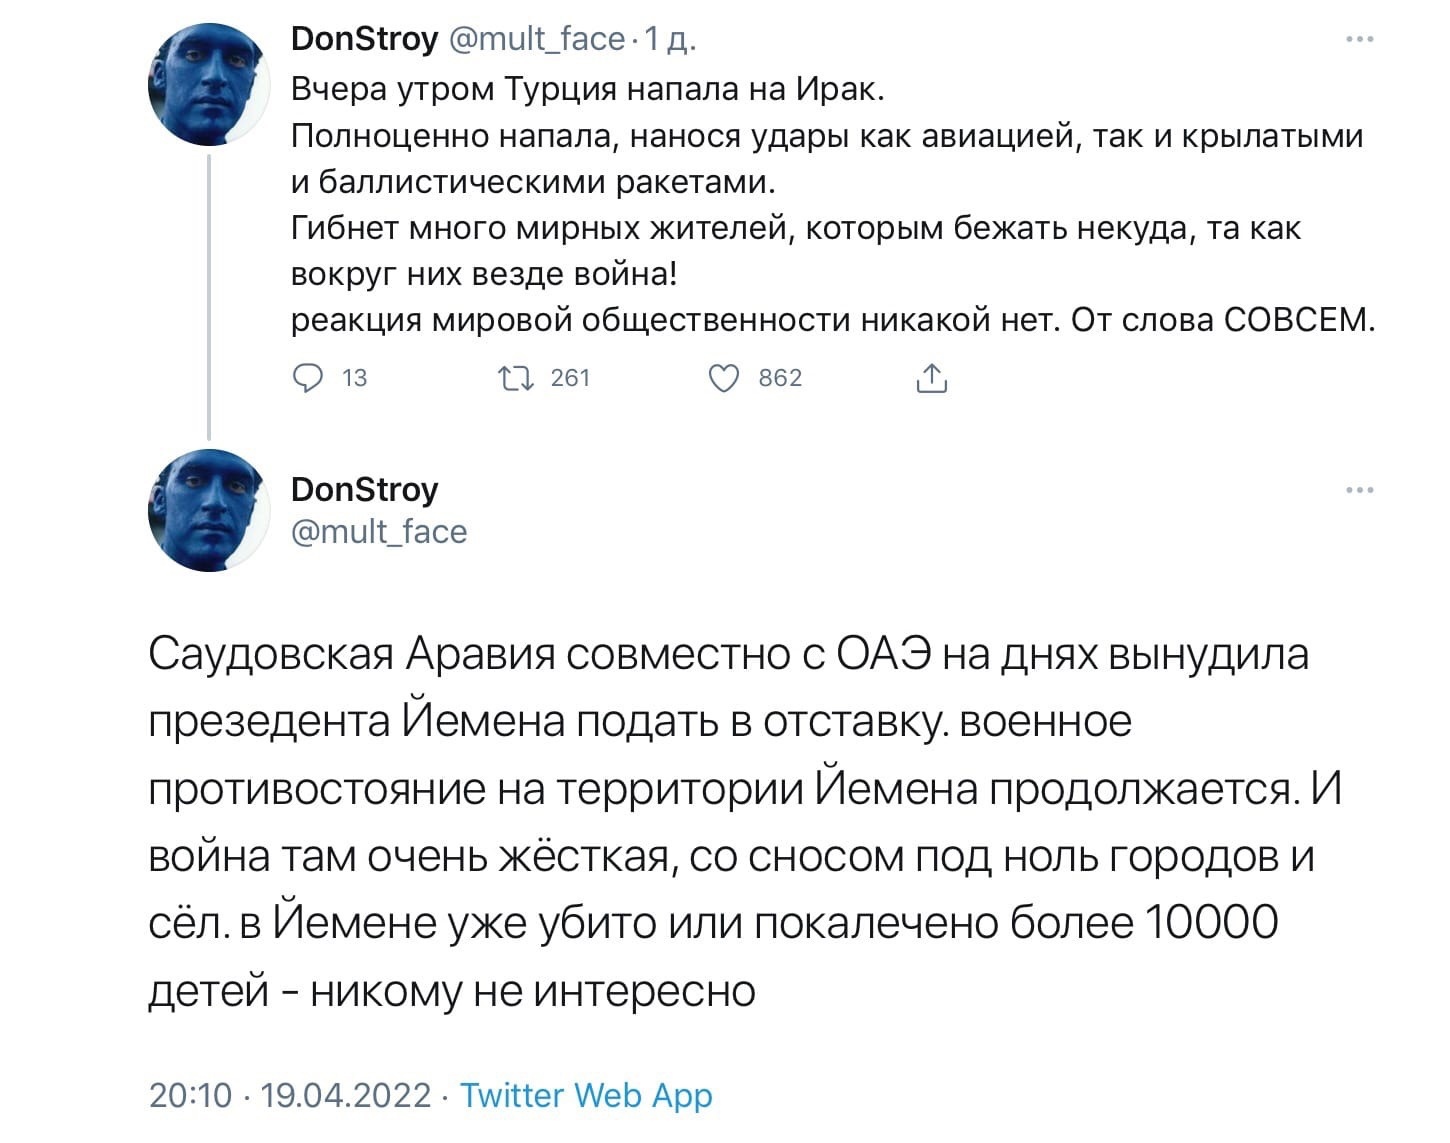This screenshot has height=1143, width=1450.
Task: Click the 20:10 · 19.04.2022 timestamp
Action: click(x=290, y=1096)
